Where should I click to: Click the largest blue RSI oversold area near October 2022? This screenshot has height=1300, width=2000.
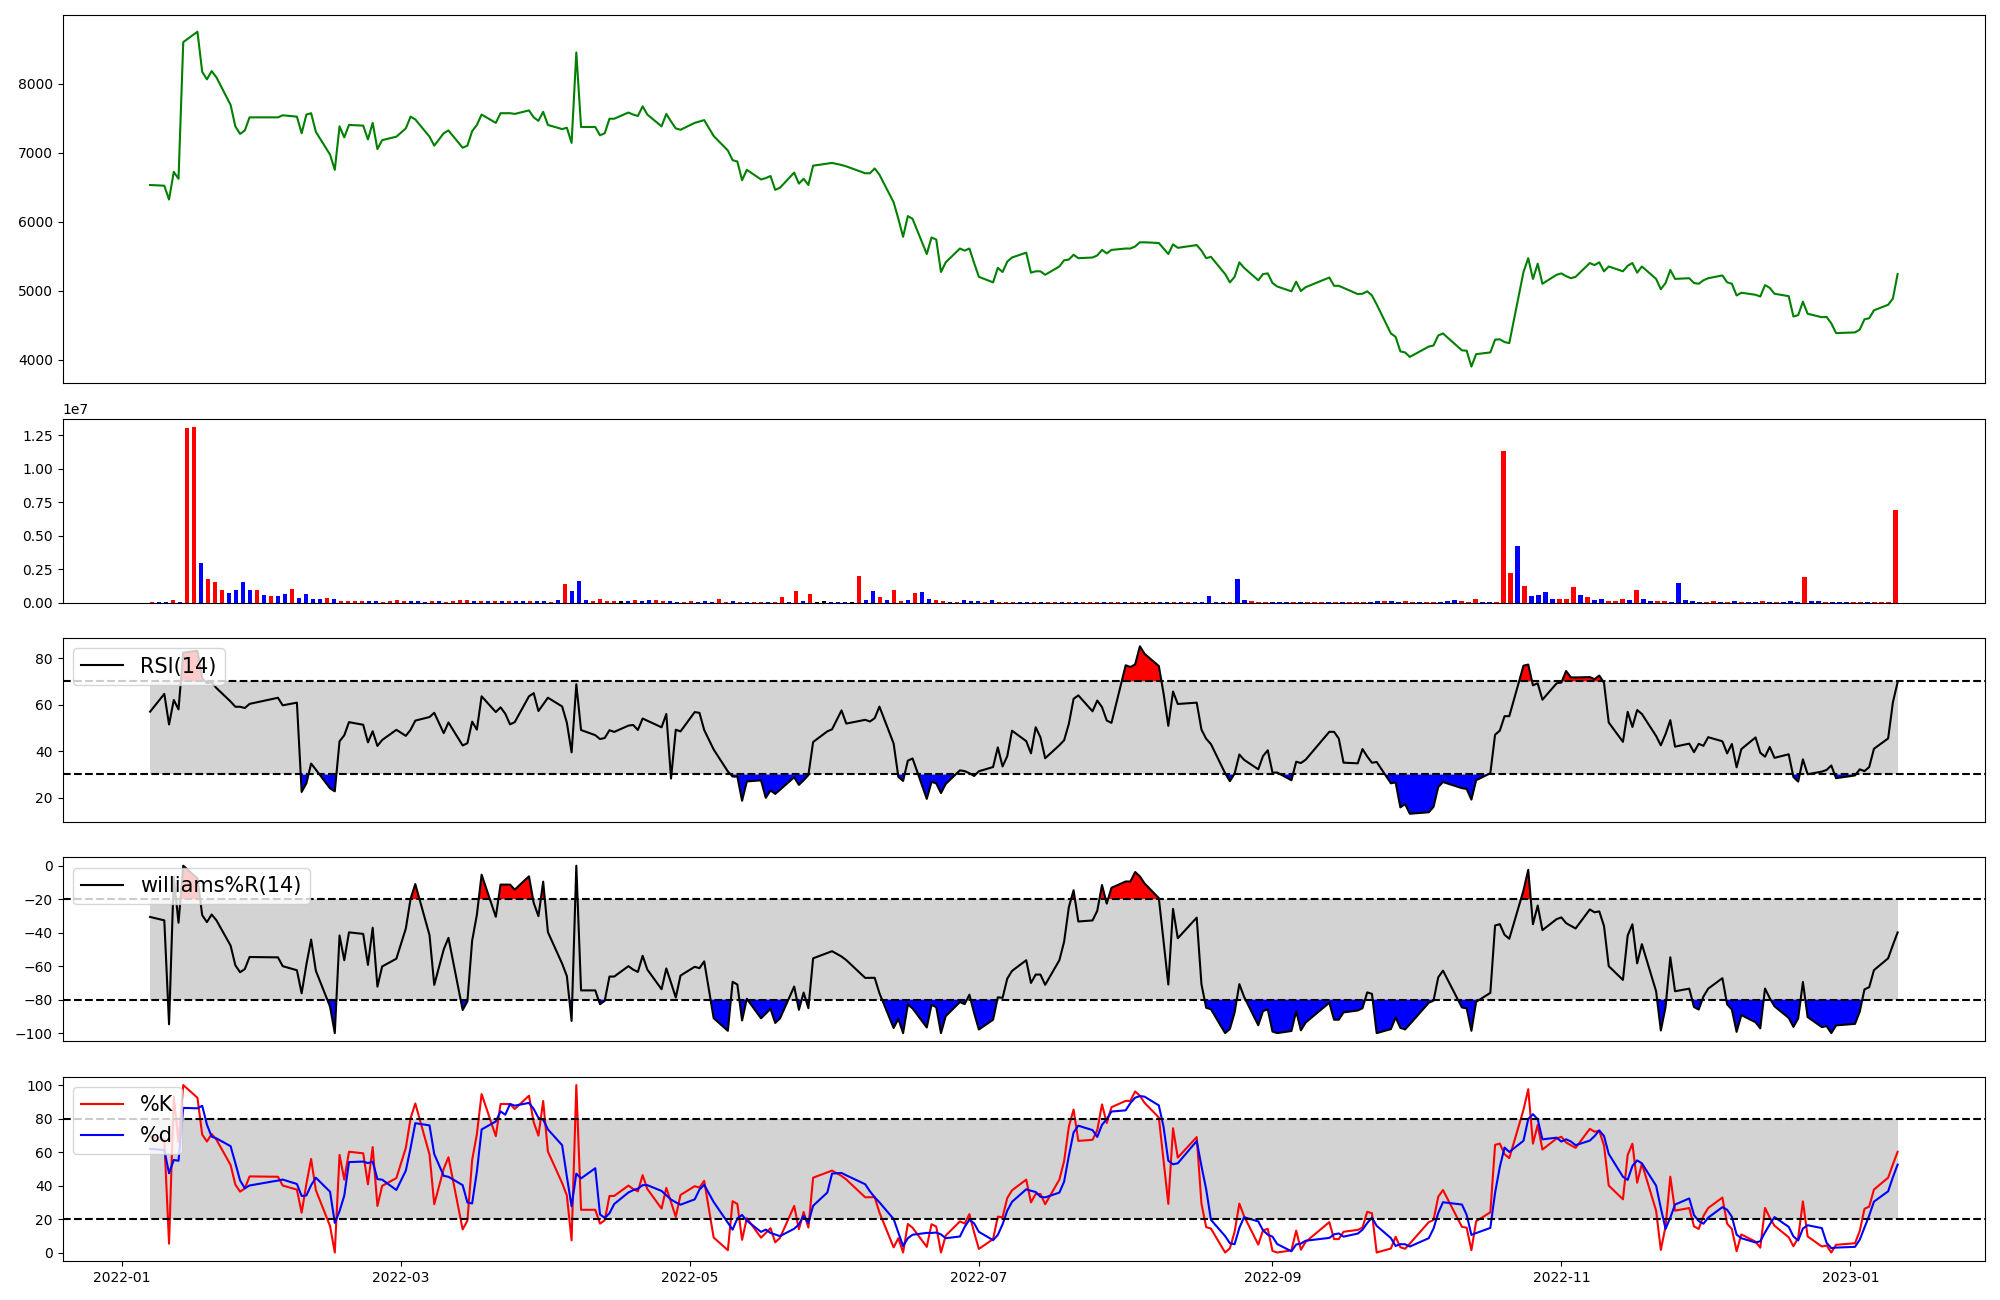[1420, 793]
